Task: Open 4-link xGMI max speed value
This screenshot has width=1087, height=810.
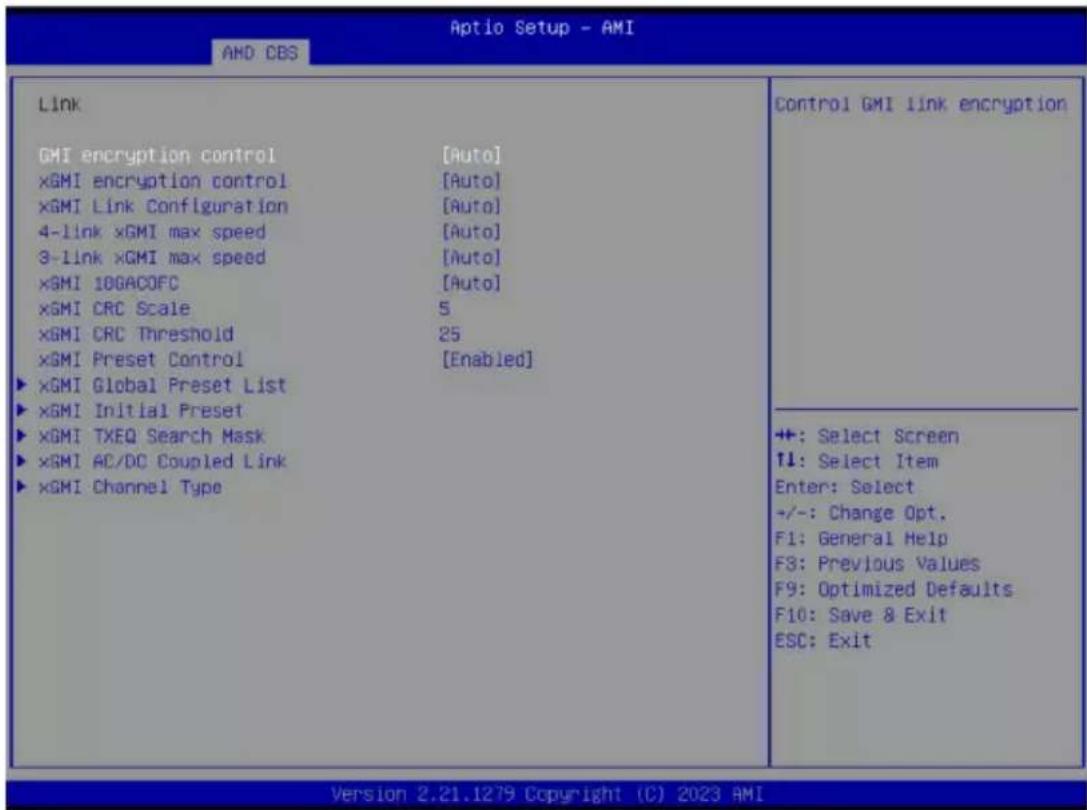Action: 471,232
